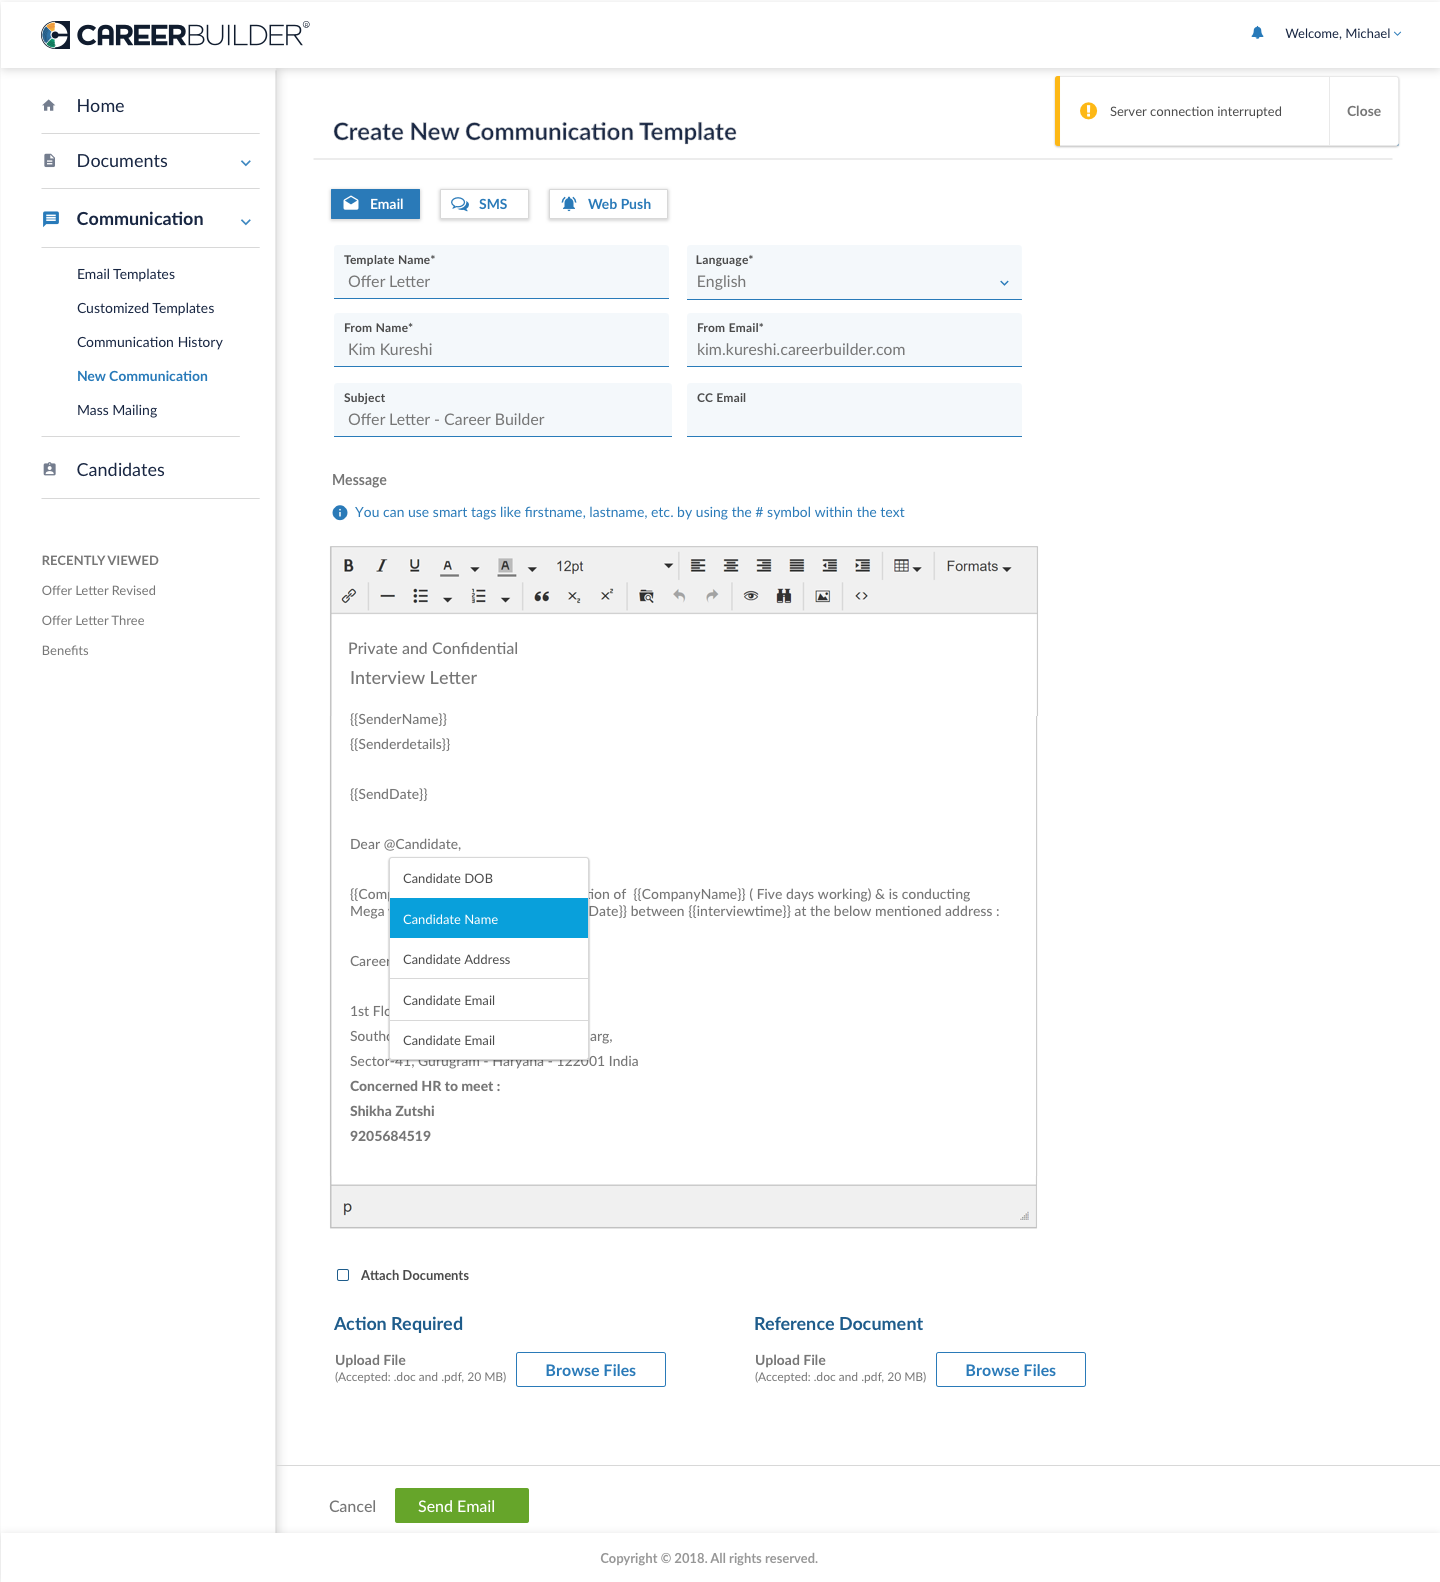Open the source code view

click(861, 596)
